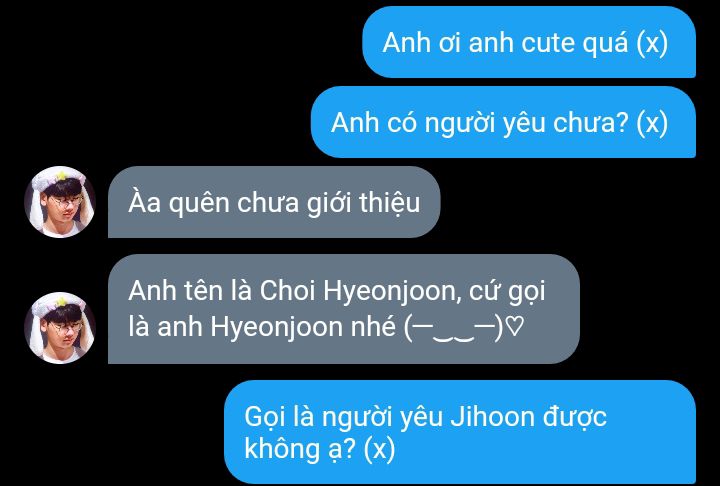Viewport: 720px width, 486px height.
Task: Click the glasses on the upper avatar's face
Action: coord(67,201)
